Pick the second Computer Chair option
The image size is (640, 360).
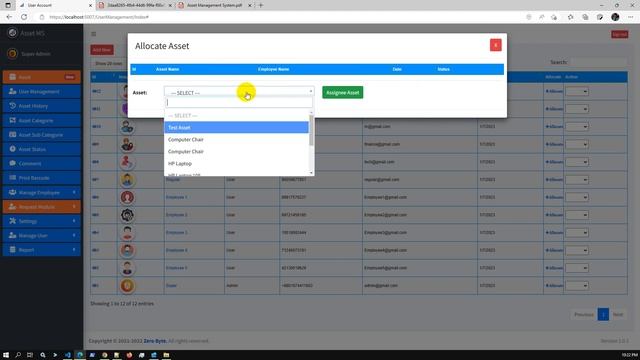pos(236,151)
